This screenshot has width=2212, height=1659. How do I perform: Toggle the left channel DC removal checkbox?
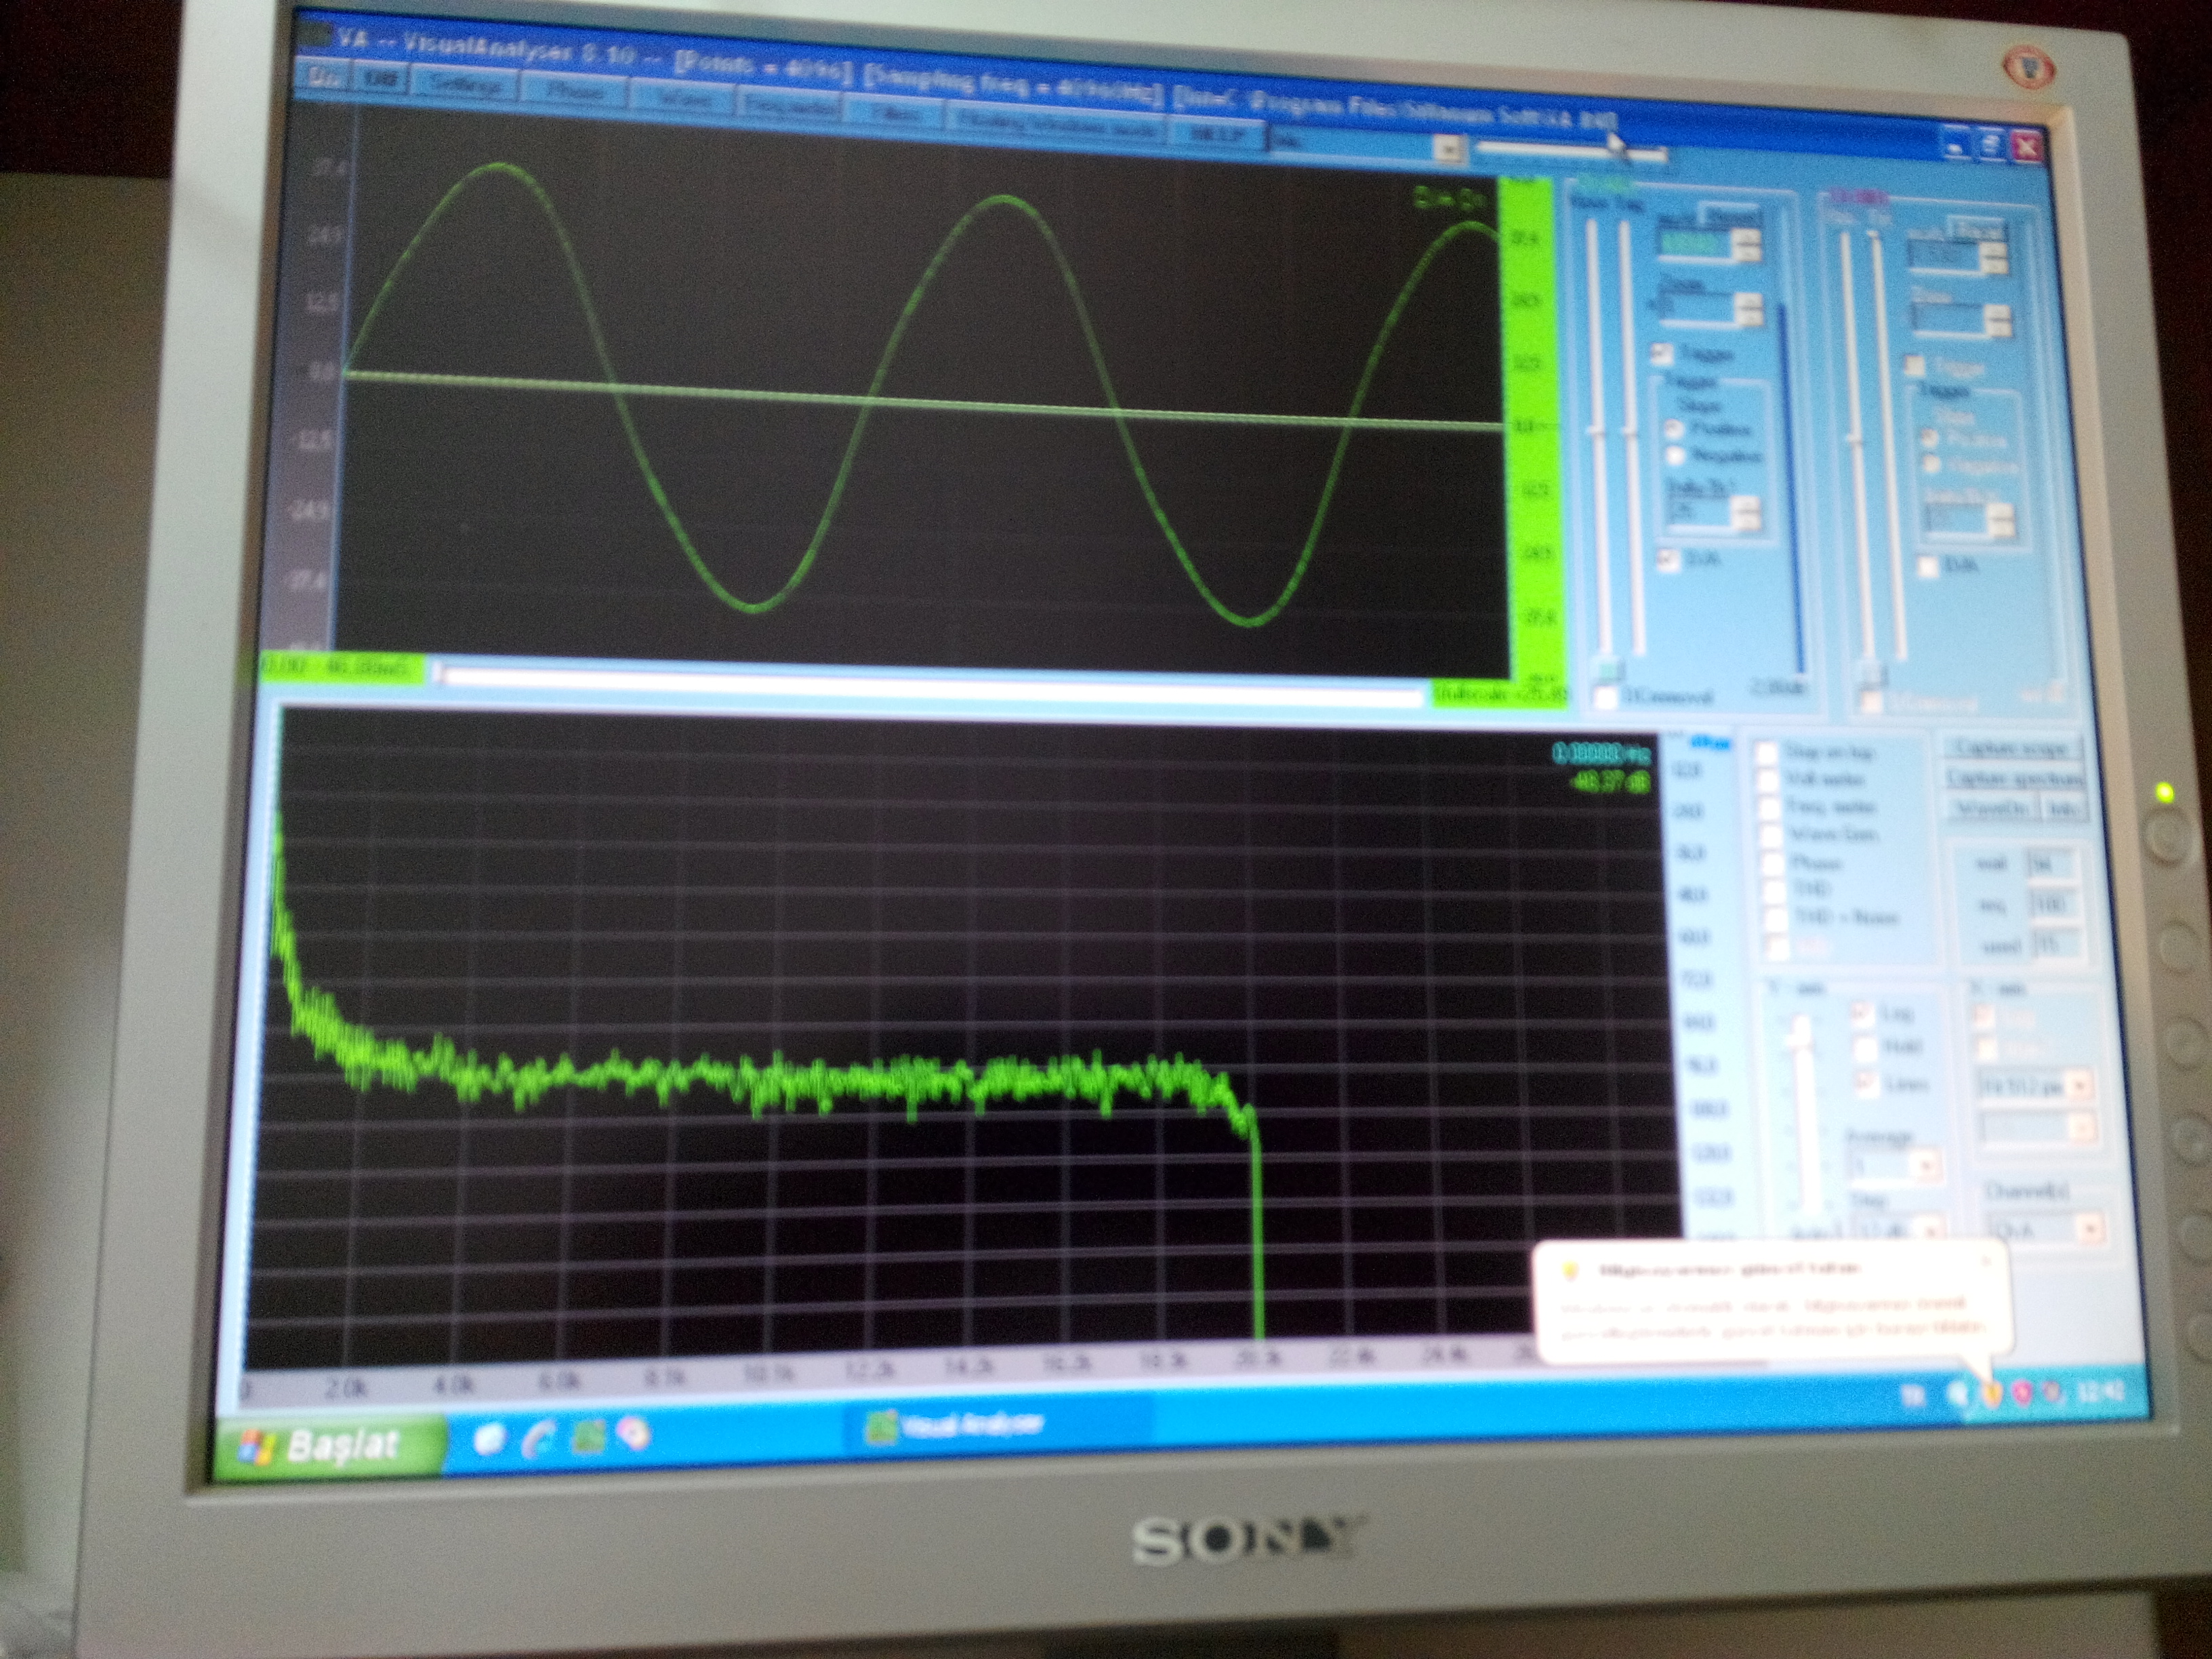(1606, 697)
